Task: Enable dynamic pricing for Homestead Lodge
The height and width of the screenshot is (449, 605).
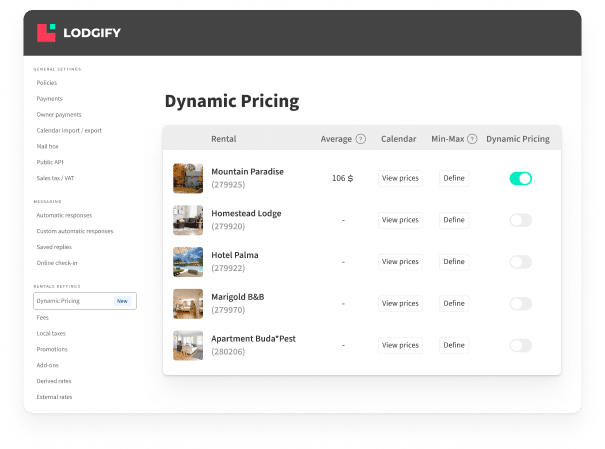Action: point(521,220)
